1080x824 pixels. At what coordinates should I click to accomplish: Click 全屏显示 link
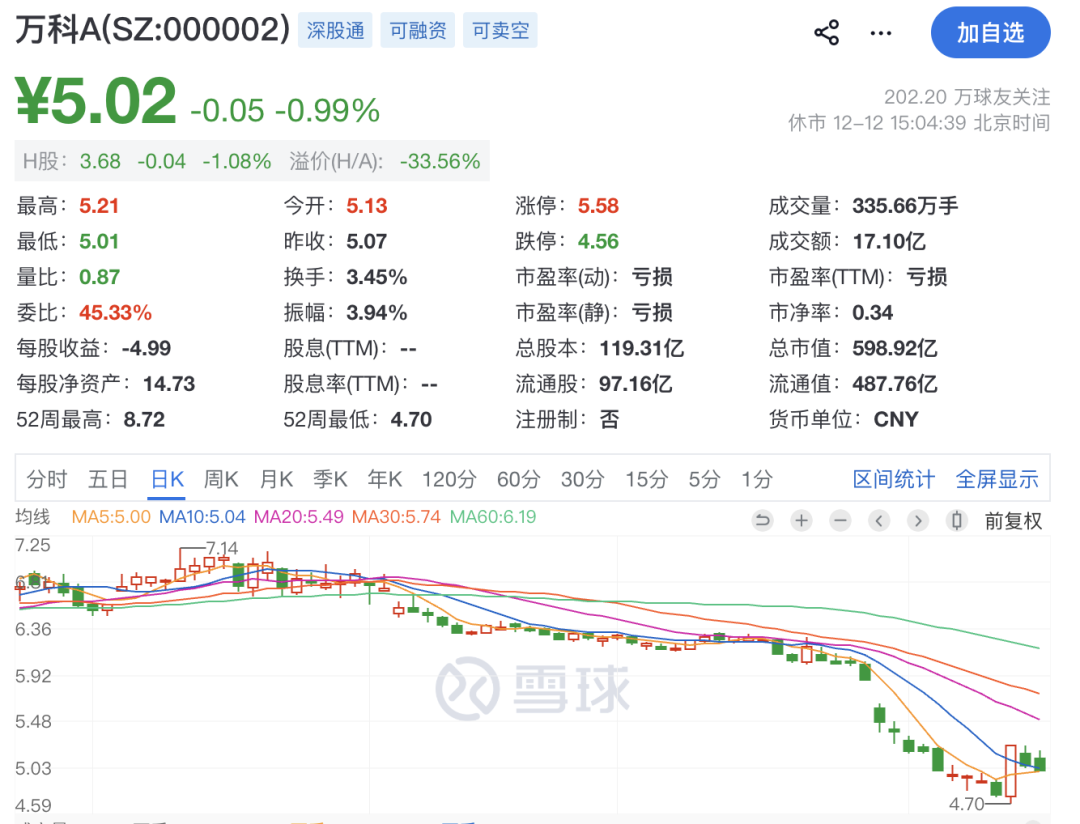pyautogui.click(x=997, y=479)
